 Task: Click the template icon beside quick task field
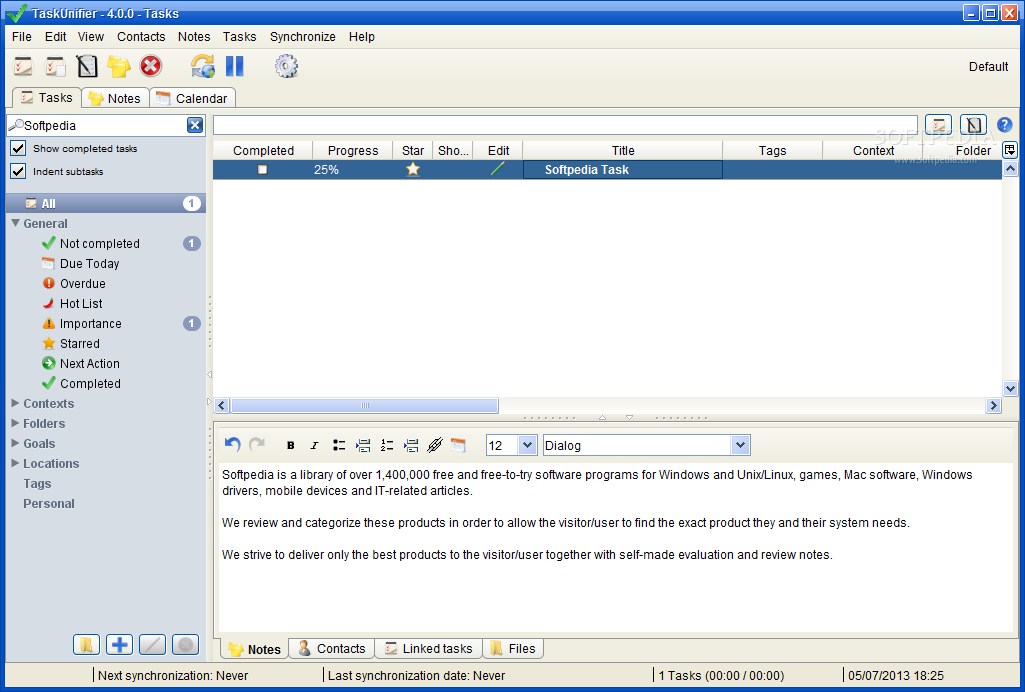[973, 125]
